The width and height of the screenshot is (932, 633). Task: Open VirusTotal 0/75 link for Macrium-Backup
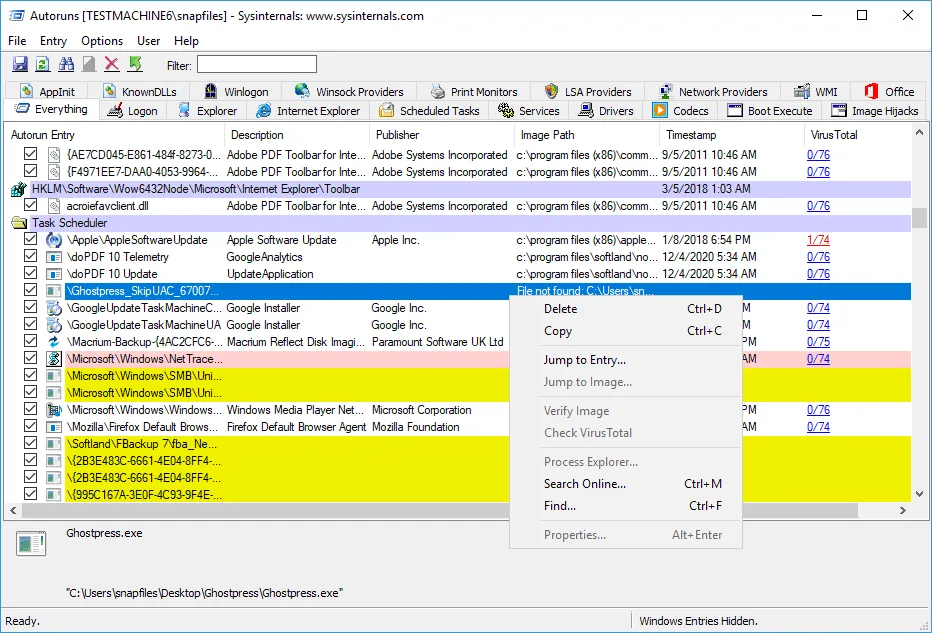tap(818, 342)
